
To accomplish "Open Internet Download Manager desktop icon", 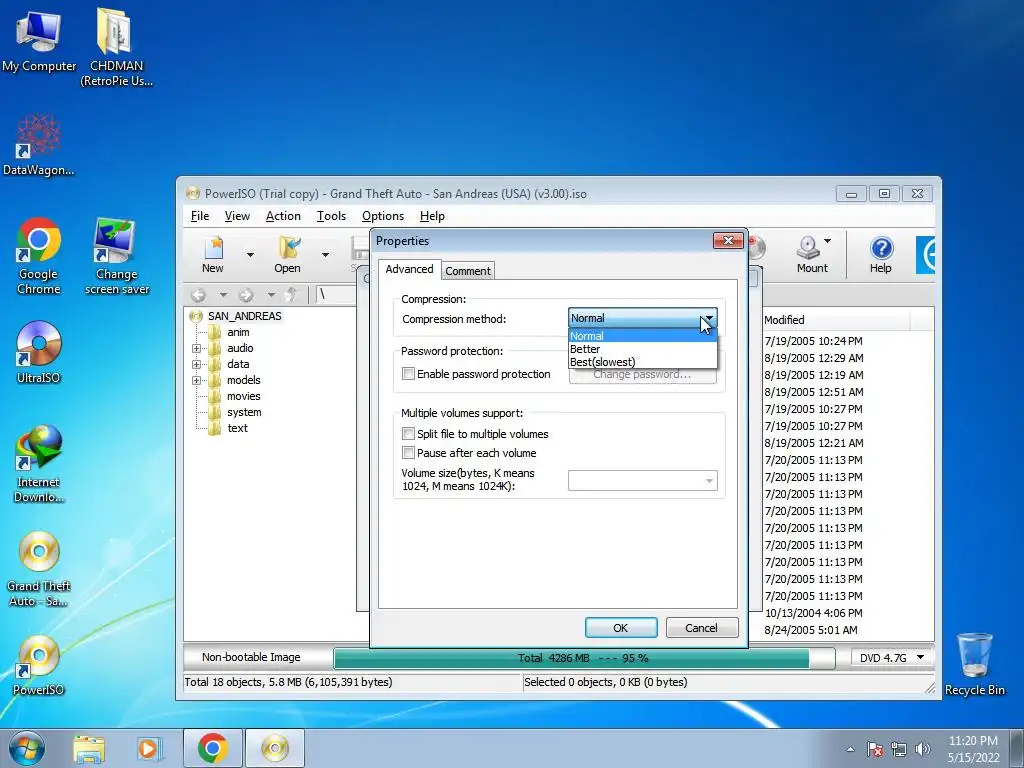I will (39, 464).
